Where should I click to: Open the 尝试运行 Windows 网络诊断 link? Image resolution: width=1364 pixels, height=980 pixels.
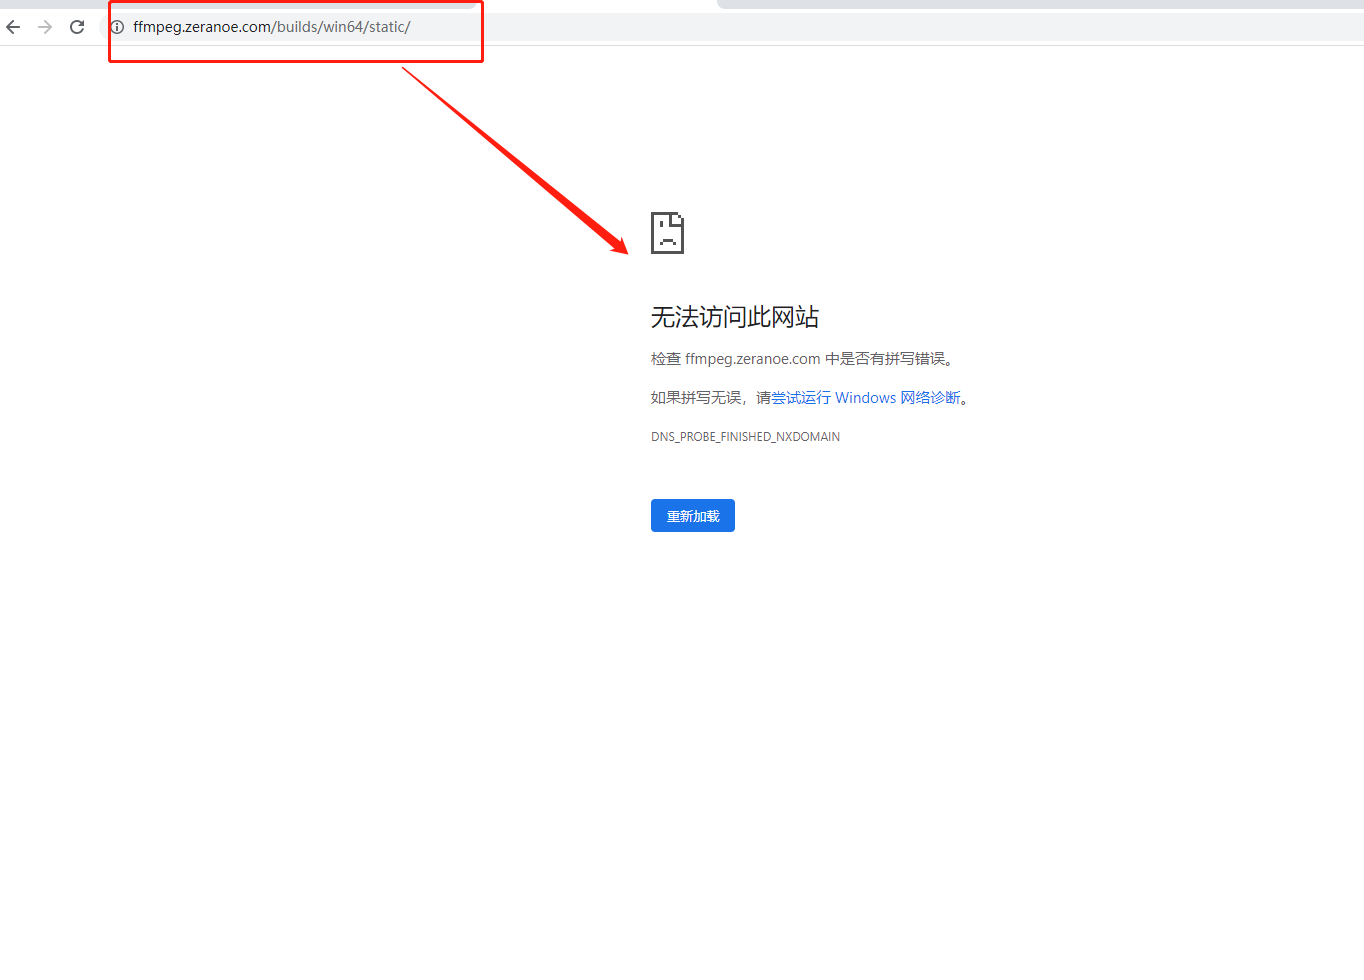(866, 398)
